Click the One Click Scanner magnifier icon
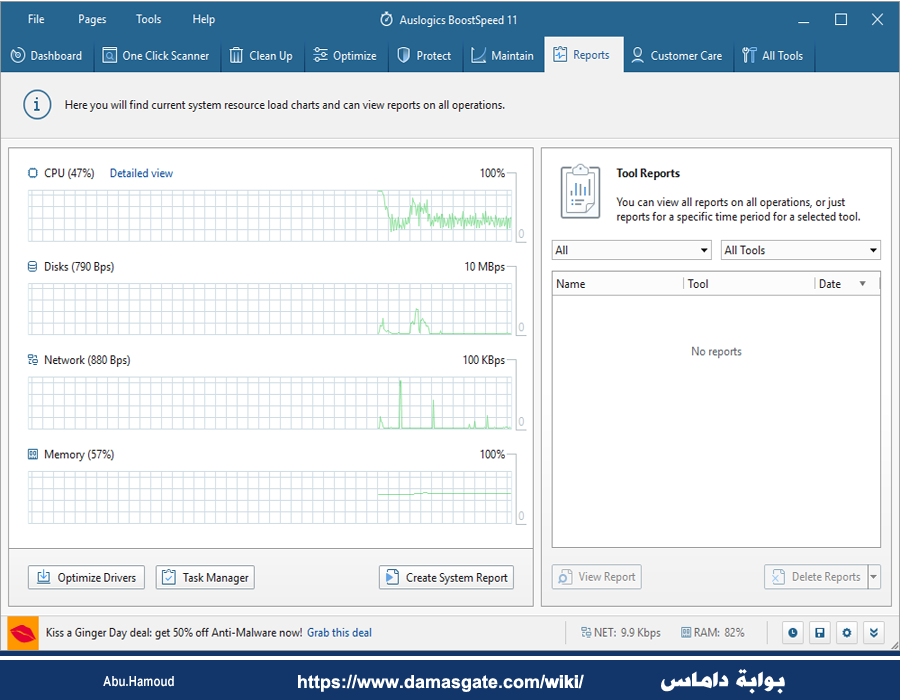 pos(109,55)
